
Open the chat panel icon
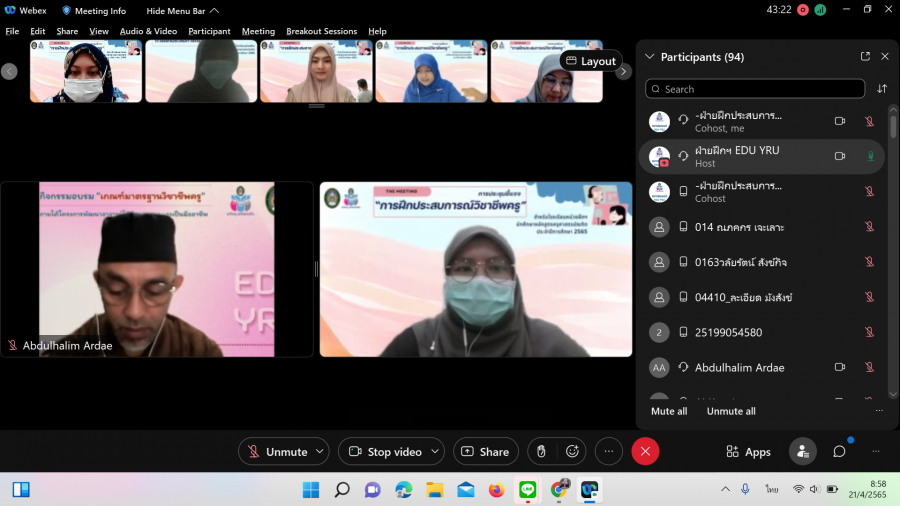[839, 452]
